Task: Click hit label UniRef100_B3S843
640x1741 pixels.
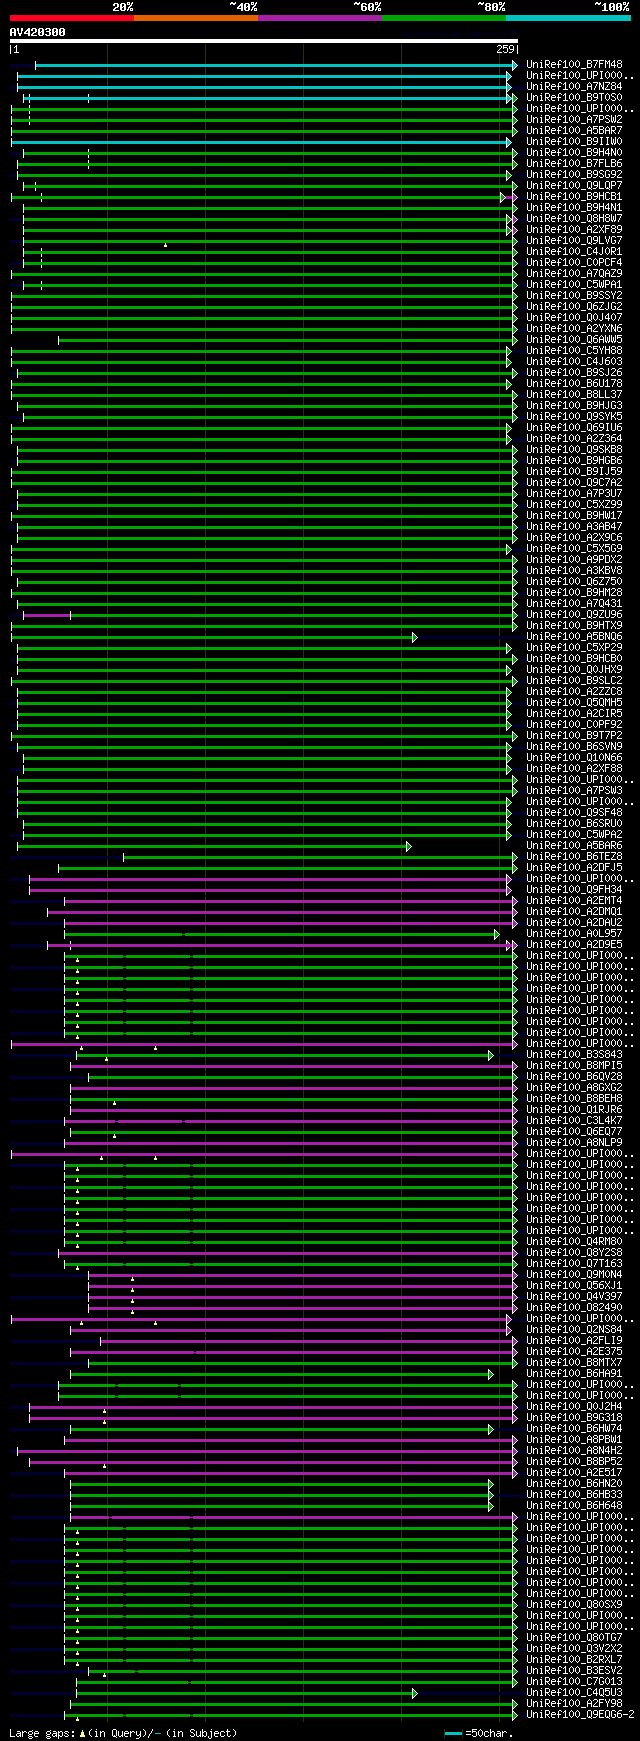Action: pos(574,1055)
